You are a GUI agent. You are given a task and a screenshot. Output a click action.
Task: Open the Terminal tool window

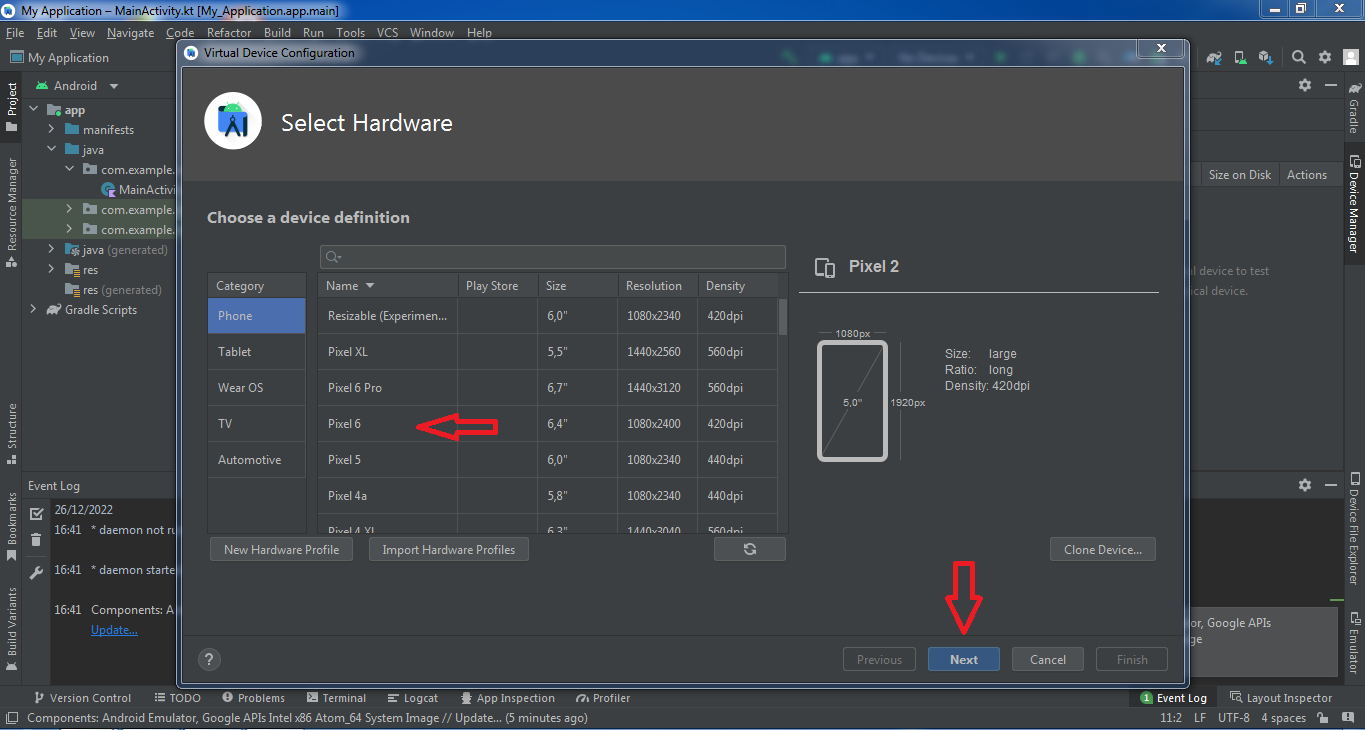336,698
